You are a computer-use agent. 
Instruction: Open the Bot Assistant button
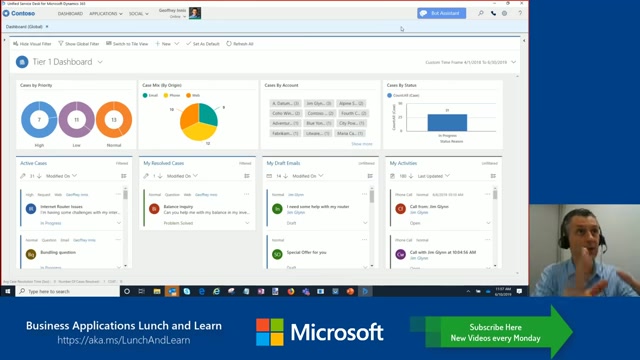click(441, 13)
